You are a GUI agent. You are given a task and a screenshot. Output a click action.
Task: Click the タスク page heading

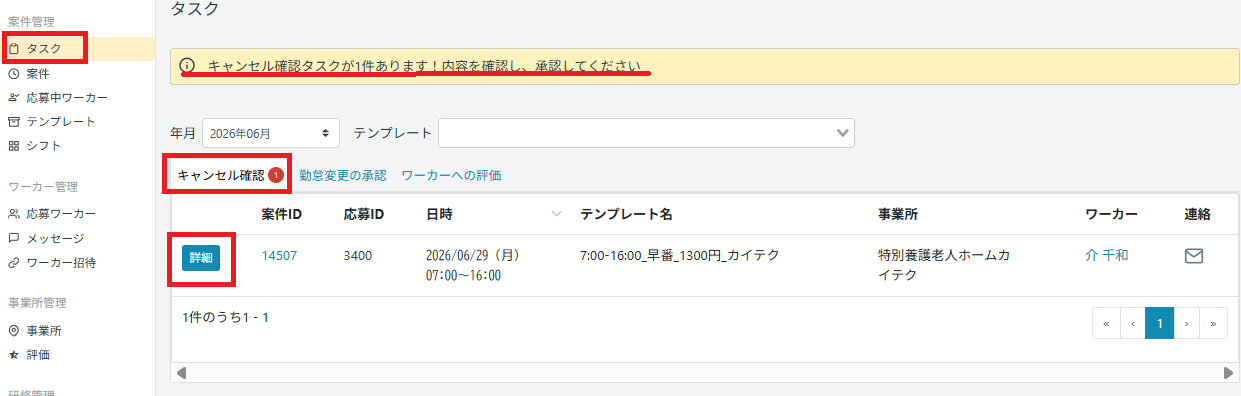click(x=195, y=10)
